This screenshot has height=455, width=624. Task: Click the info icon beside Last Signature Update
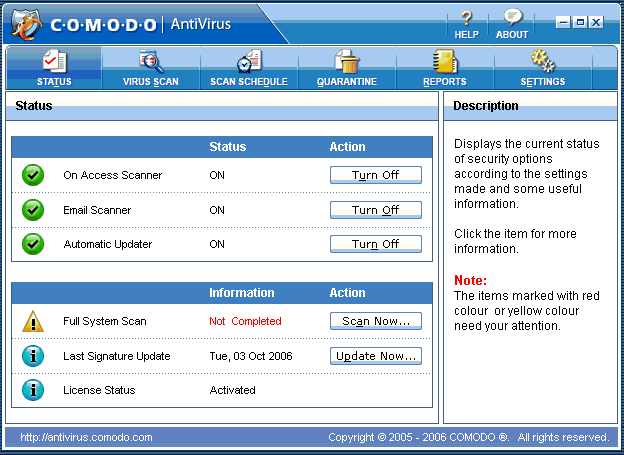[x=33, y=356]
